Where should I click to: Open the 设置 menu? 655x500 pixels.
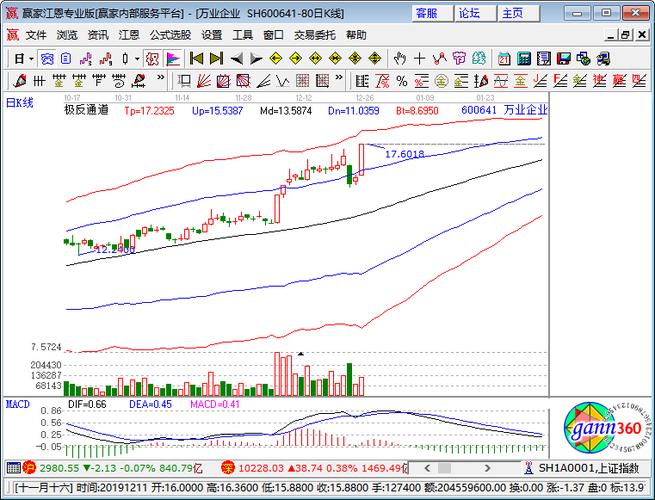coord(211,35)
